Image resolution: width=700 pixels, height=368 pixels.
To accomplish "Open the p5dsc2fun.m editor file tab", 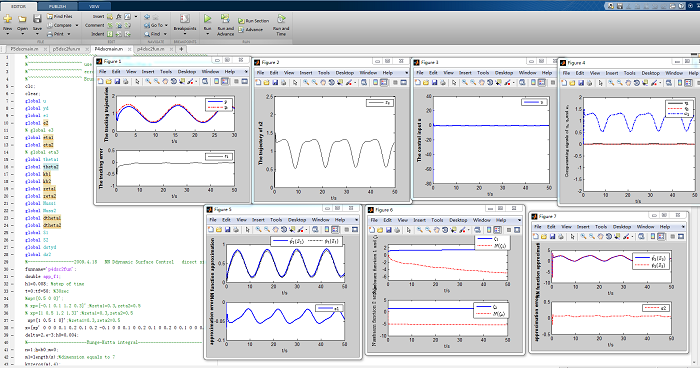I will (67, 49).
